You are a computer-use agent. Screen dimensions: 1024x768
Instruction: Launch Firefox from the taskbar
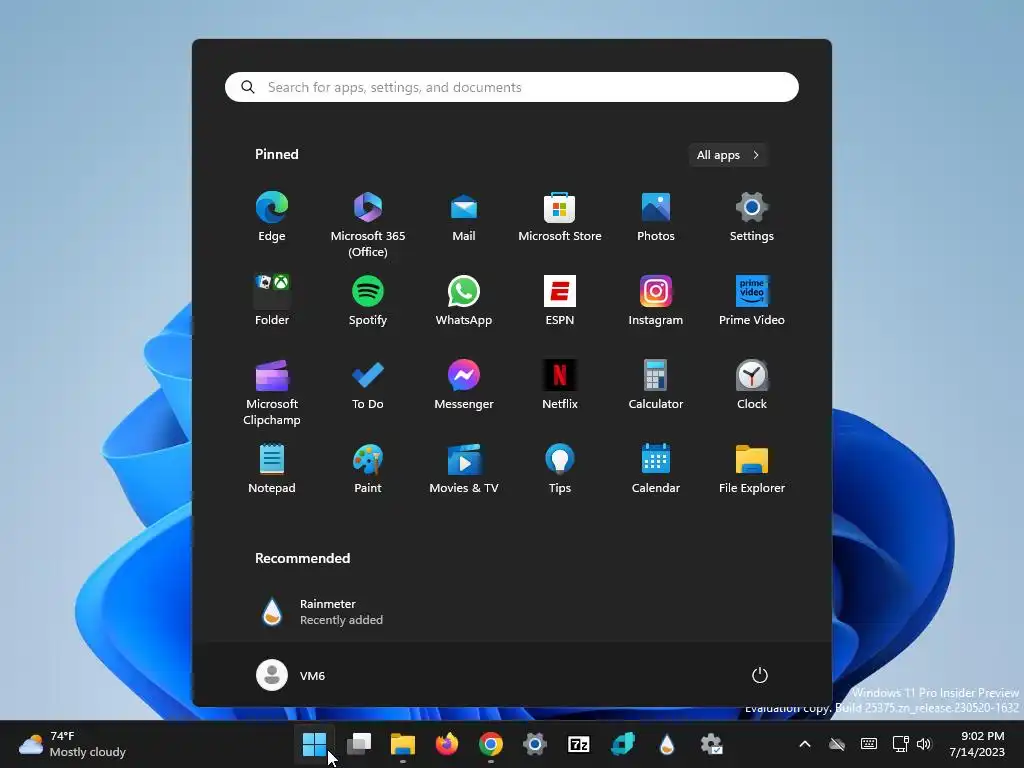click(447, 744)
